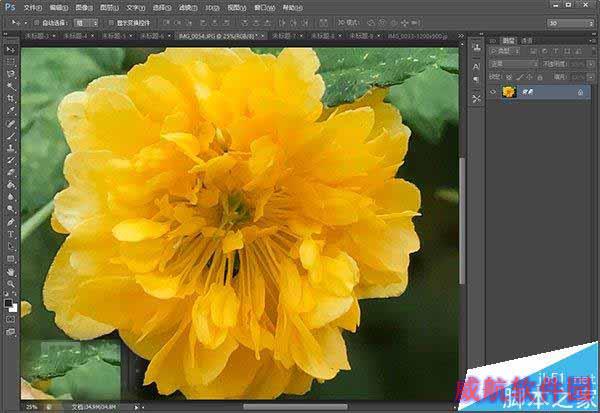Change the screen mode button
Screen dimensions: 600x413
tap(11, 332)
